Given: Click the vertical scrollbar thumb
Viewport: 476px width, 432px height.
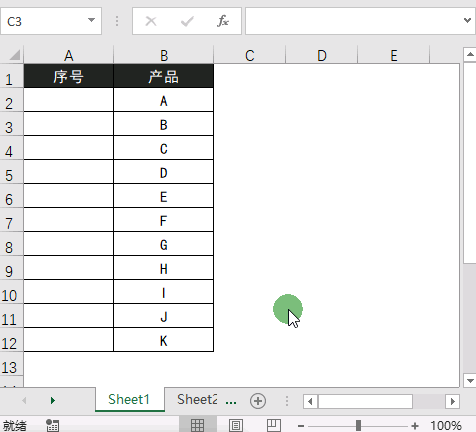Looking at the screenshot, I should click(470, 163).
